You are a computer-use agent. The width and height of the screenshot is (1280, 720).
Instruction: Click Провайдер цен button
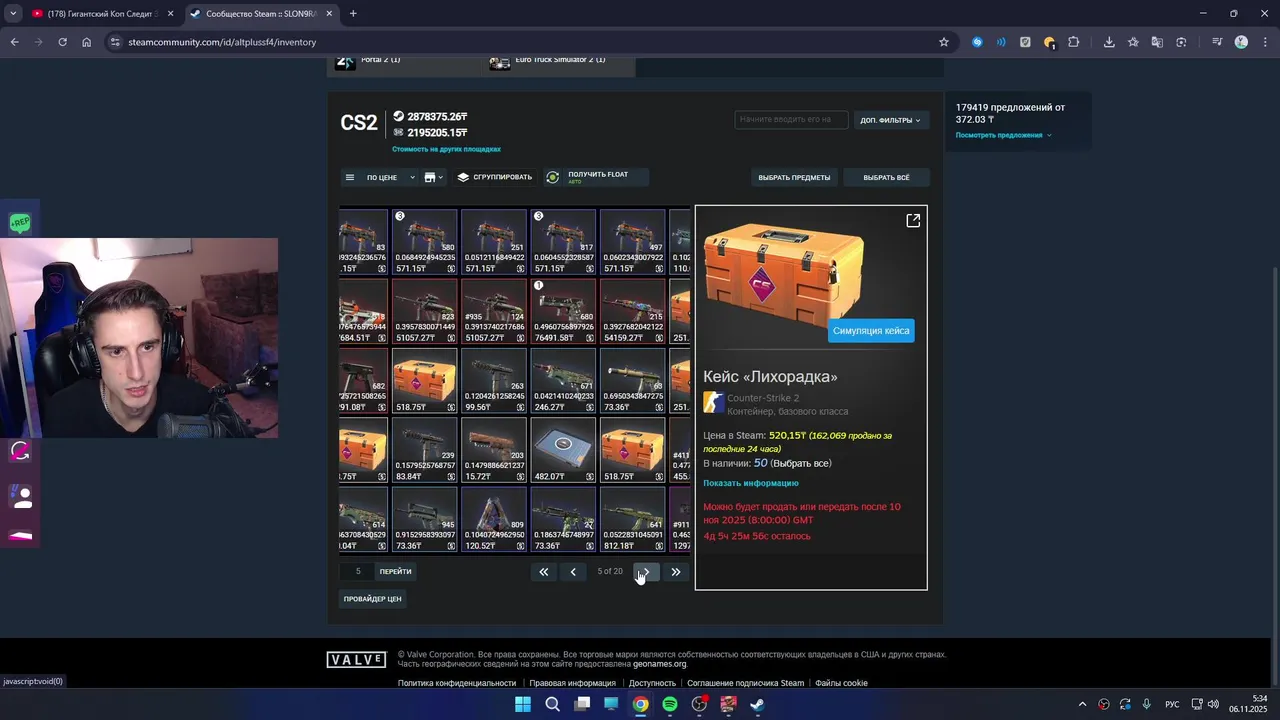click(372, 599)
